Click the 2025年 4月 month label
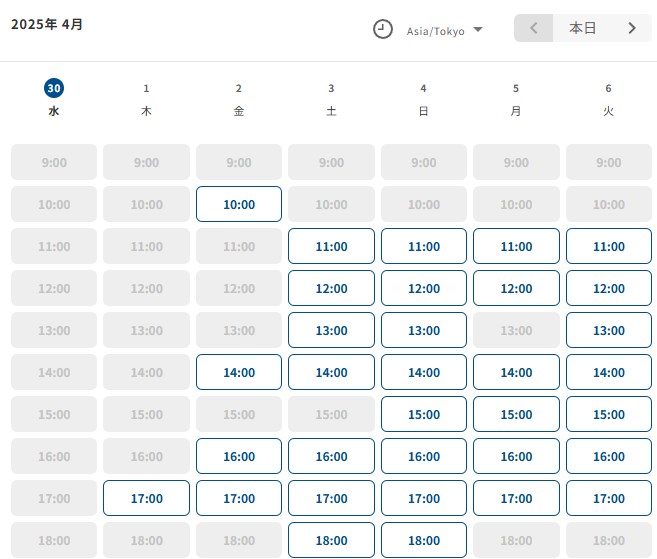The image size is (657, 559). [x=47, y=24]
